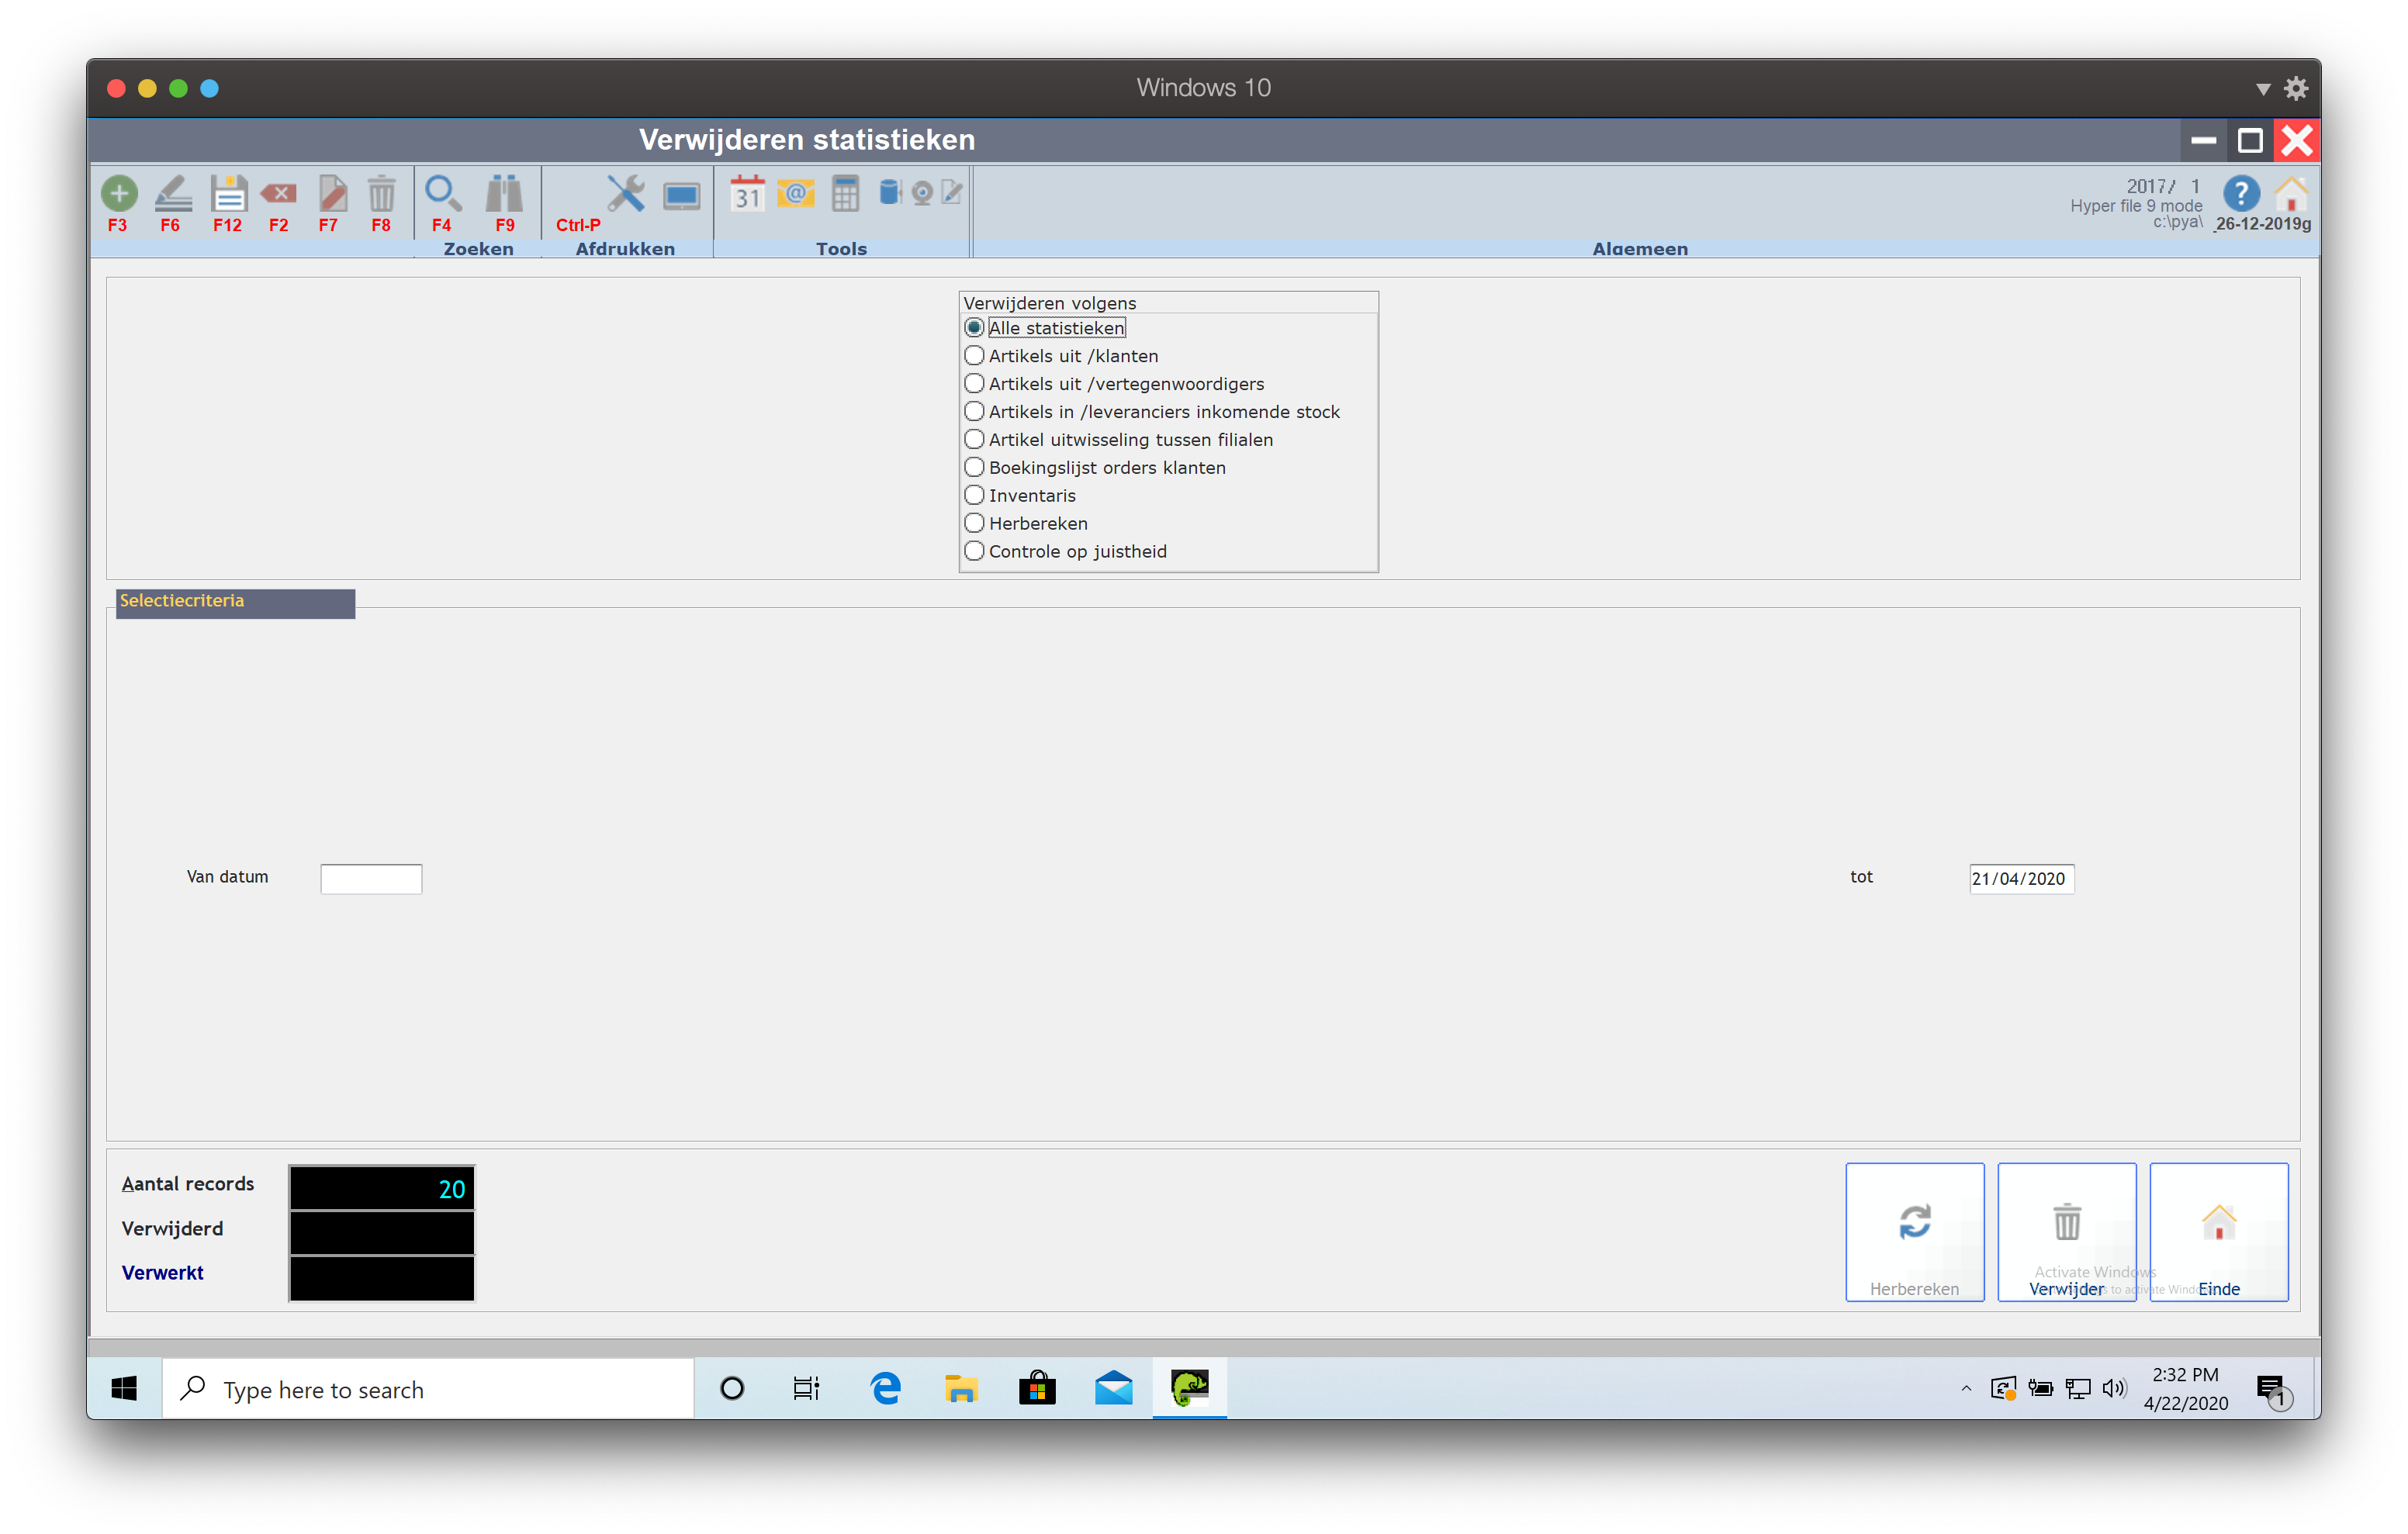Click the Einde home button
The height and width of the screenshot is (1534, 2408).
coord(2218,1232)
